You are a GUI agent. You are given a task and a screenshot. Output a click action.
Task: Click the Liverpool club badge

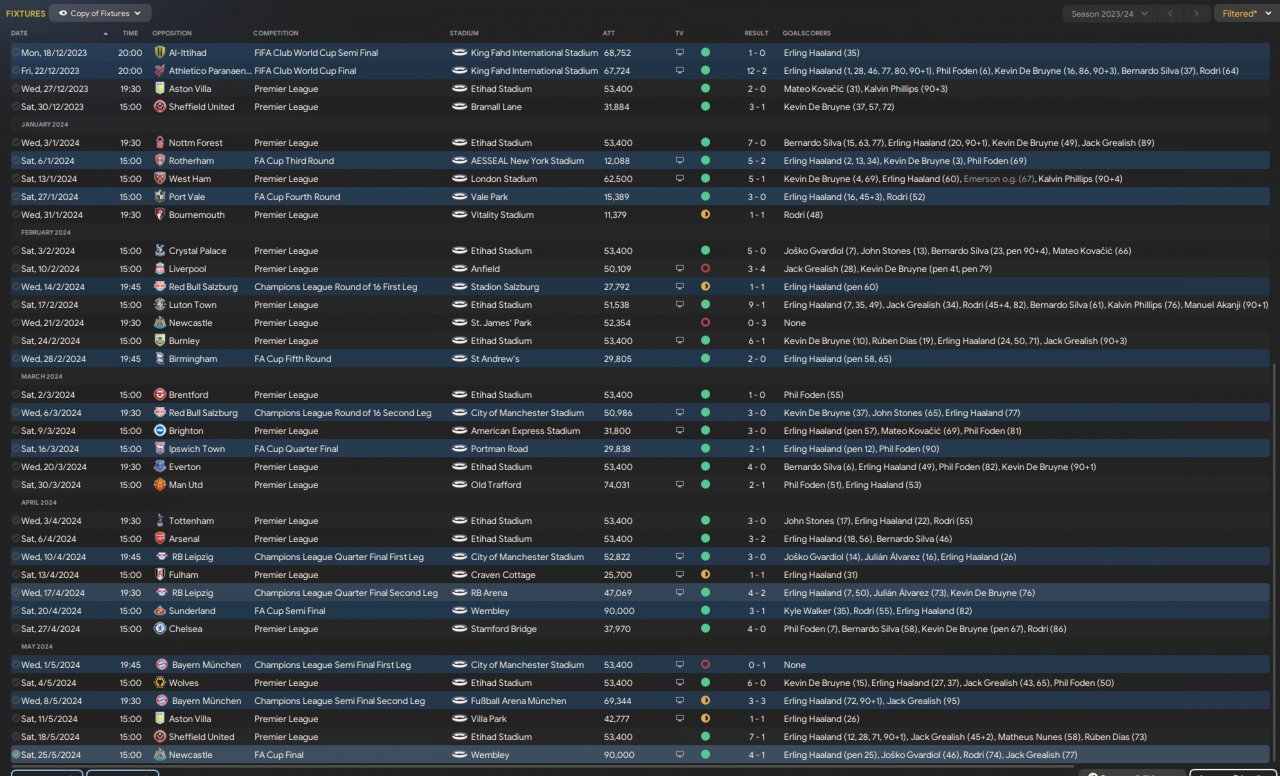(160, 268)
